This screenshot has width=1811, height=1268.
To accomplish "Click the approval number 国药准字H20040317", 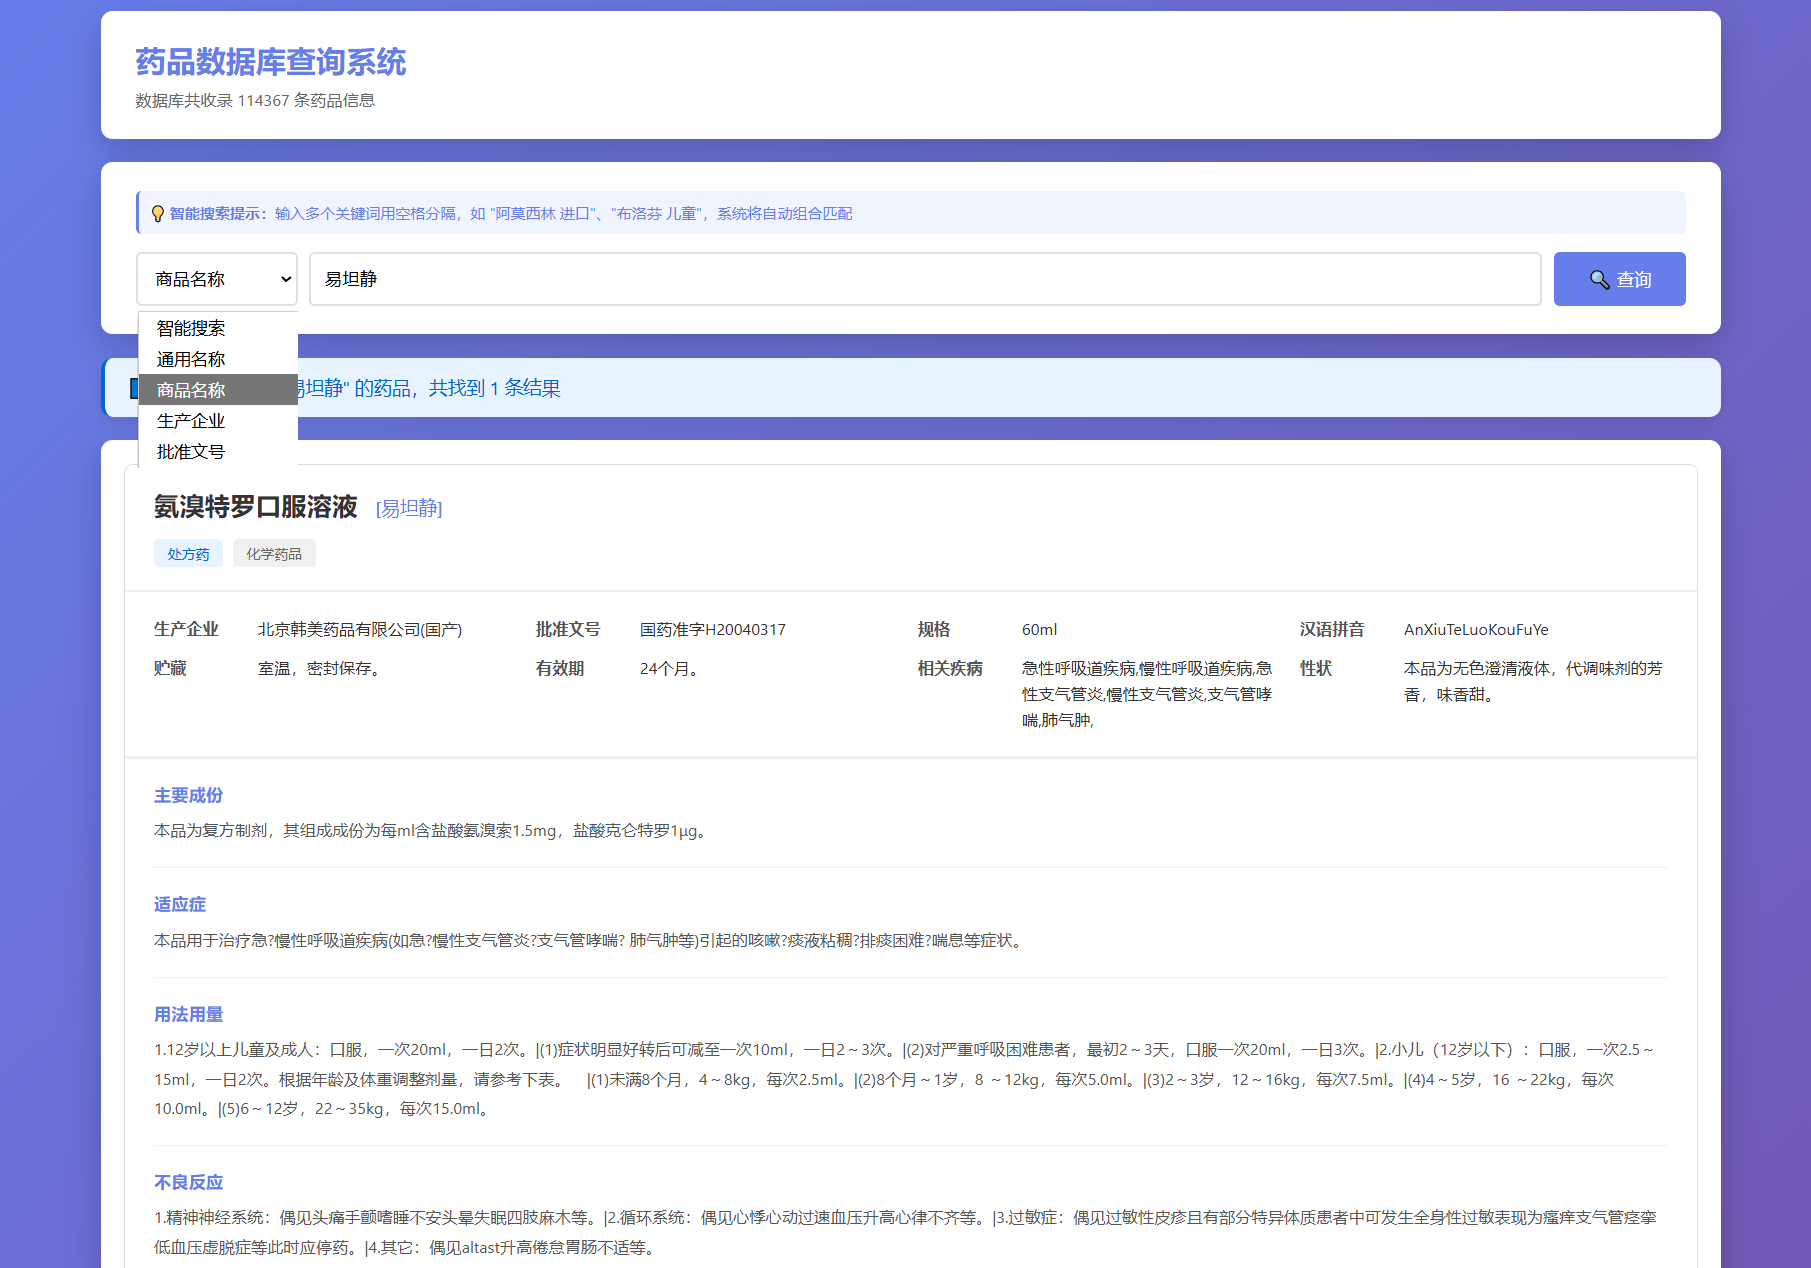I will 712,629.
